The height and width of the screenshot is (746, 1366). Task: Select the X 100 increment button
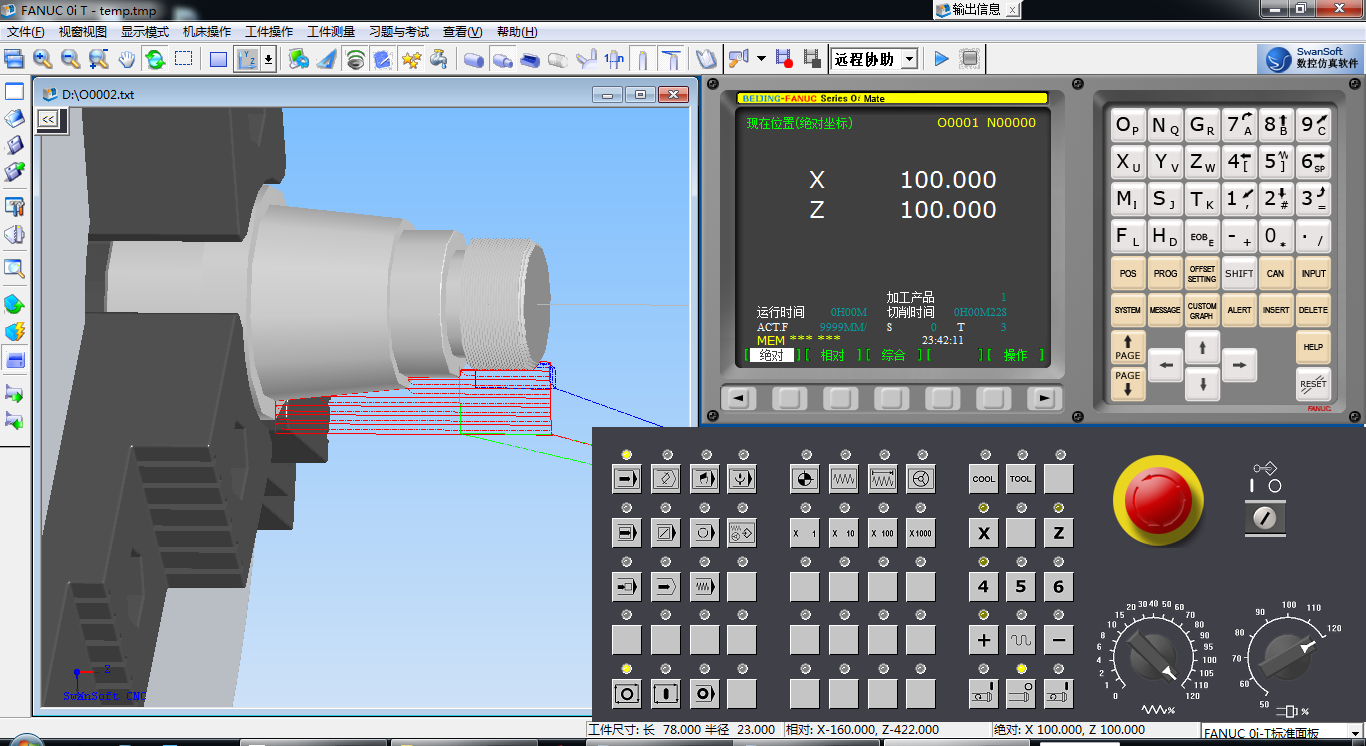click(883, 533)
